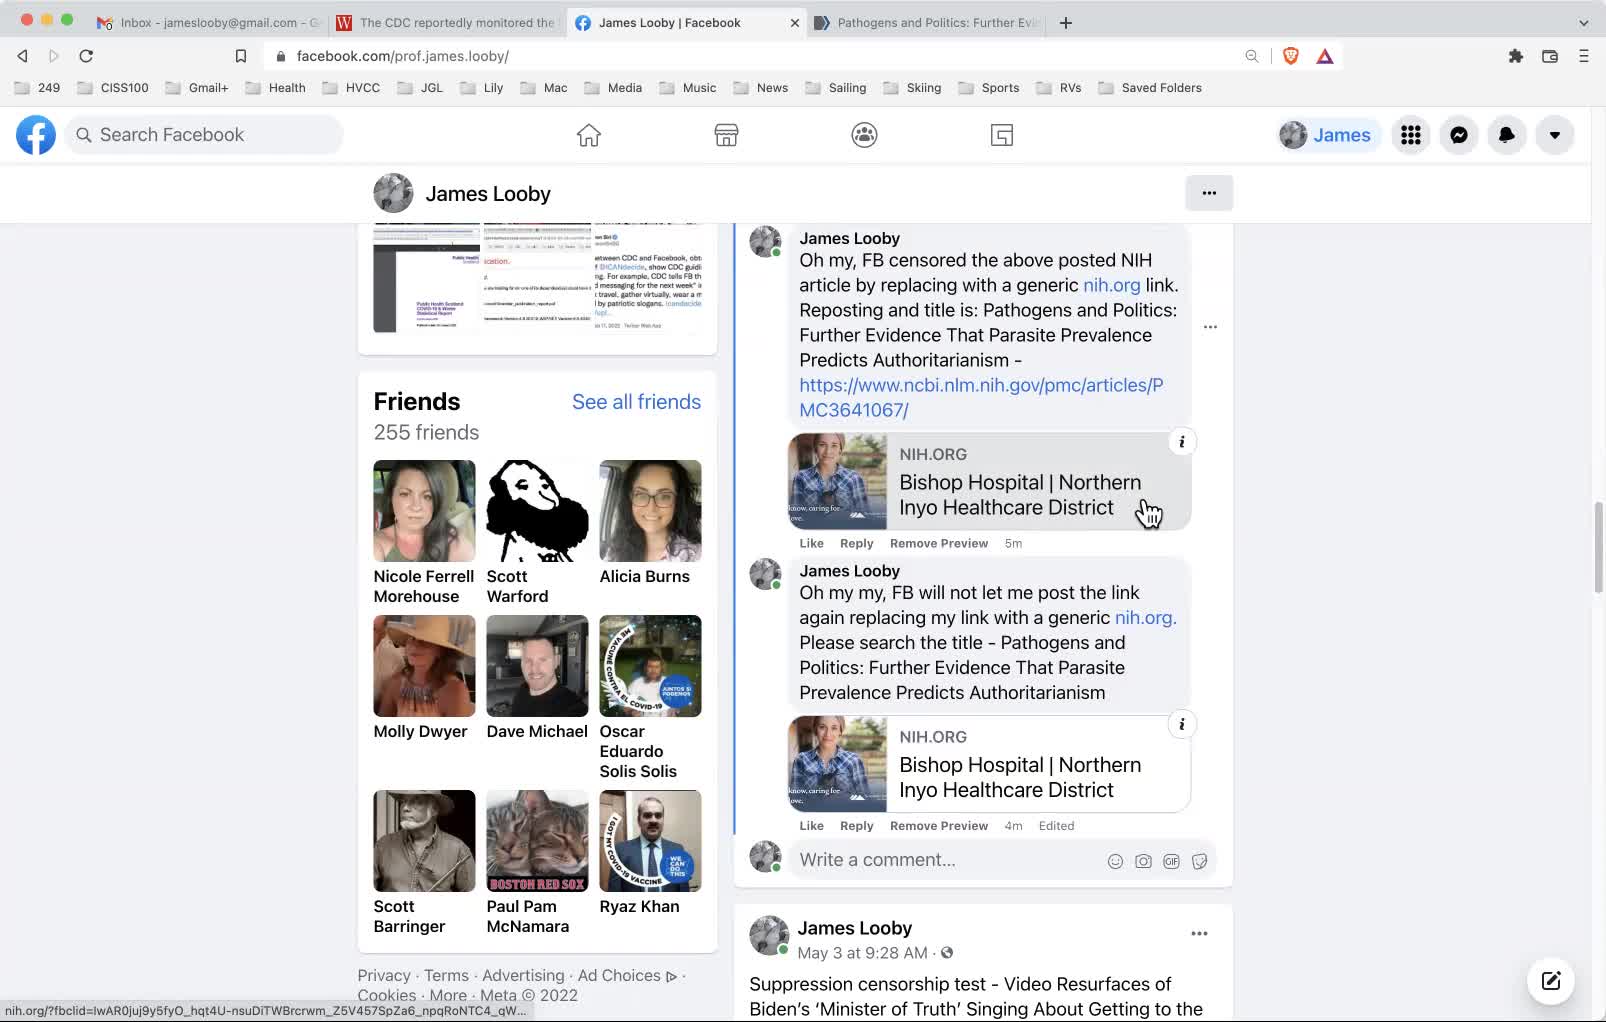Screen dimensions: 1606x1022
Task: Open Ryaz Khan friend photo
Action: coord(650,841)
